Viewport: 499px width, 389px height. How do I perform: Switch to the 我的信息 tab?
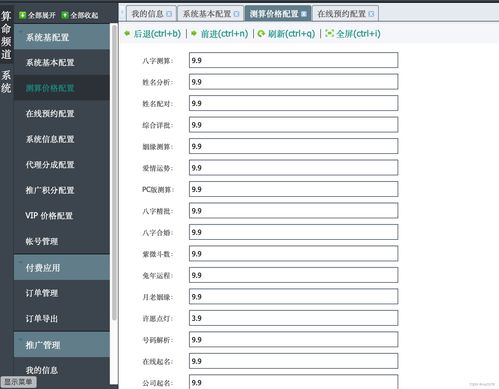tap(151, 14)
